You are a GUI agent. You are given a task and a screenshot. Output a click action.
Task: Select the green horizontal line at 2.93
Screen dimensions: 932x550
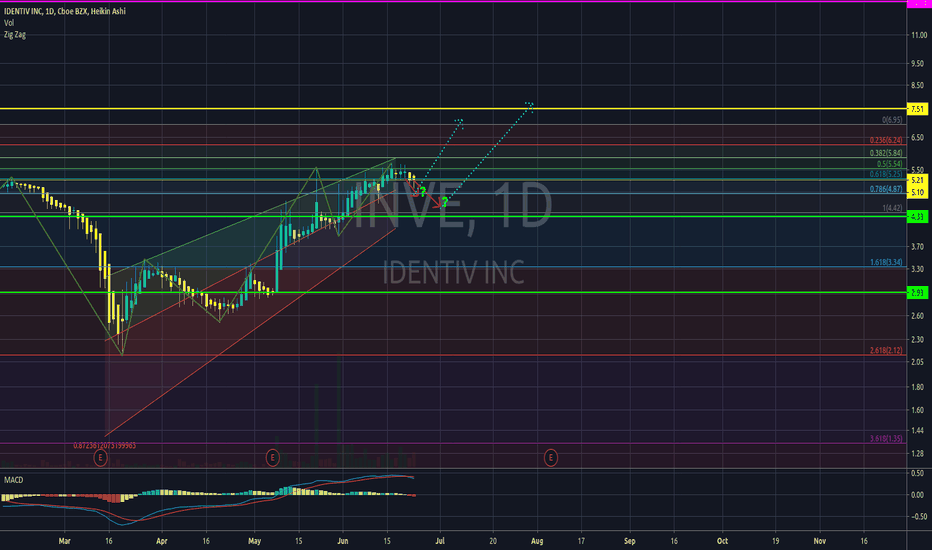(x=453, y=293)
